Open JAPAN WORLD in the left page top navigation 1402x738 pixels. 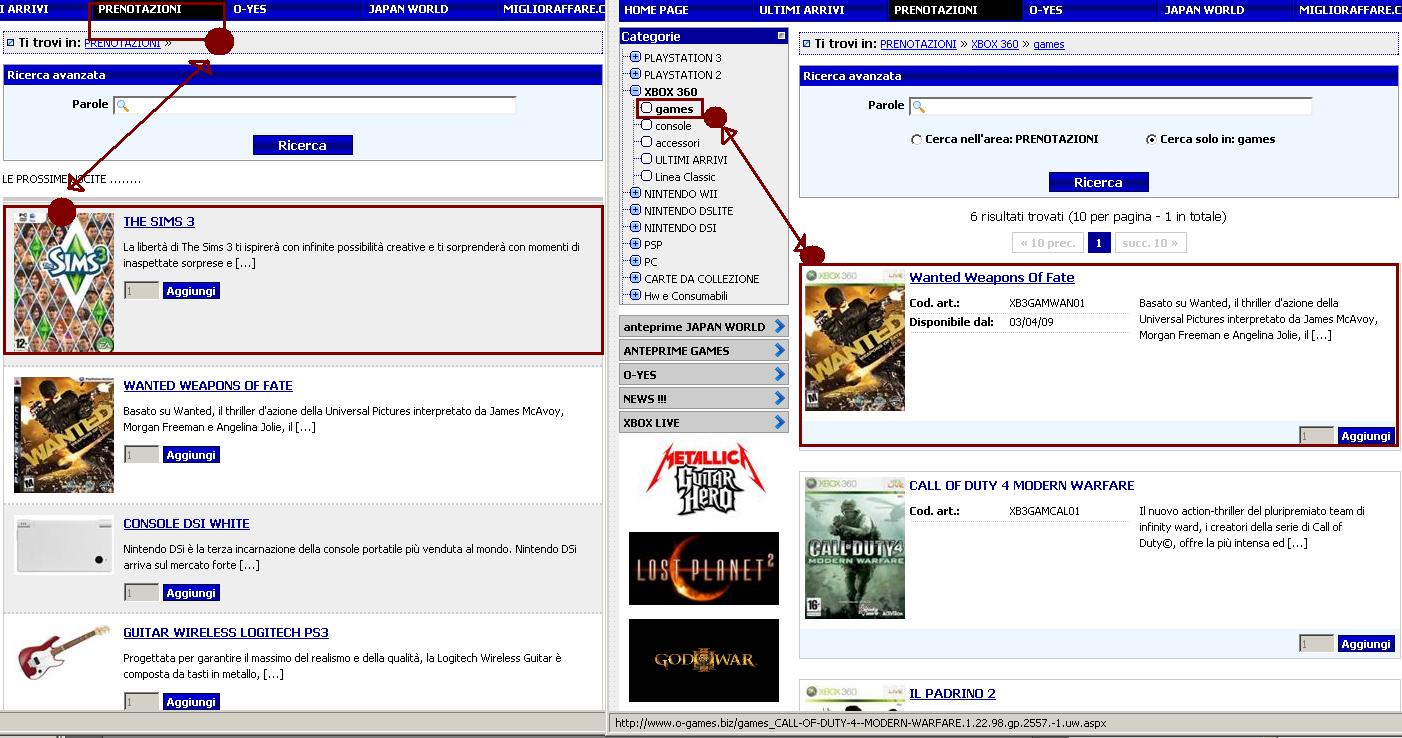tap(409, 10)
